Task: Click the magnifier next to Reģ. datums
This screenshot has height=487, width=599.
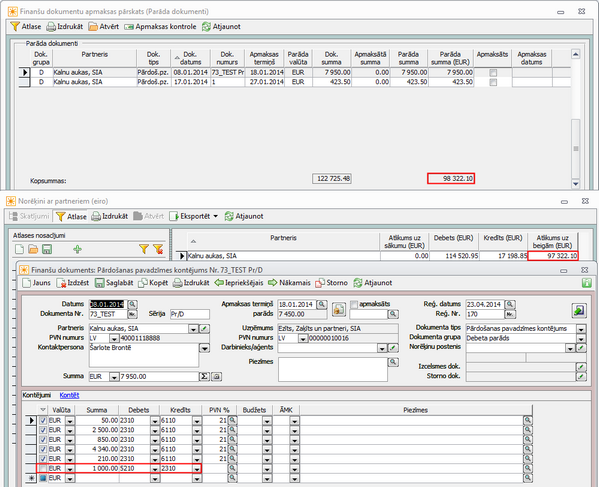Action: [510, 304]
